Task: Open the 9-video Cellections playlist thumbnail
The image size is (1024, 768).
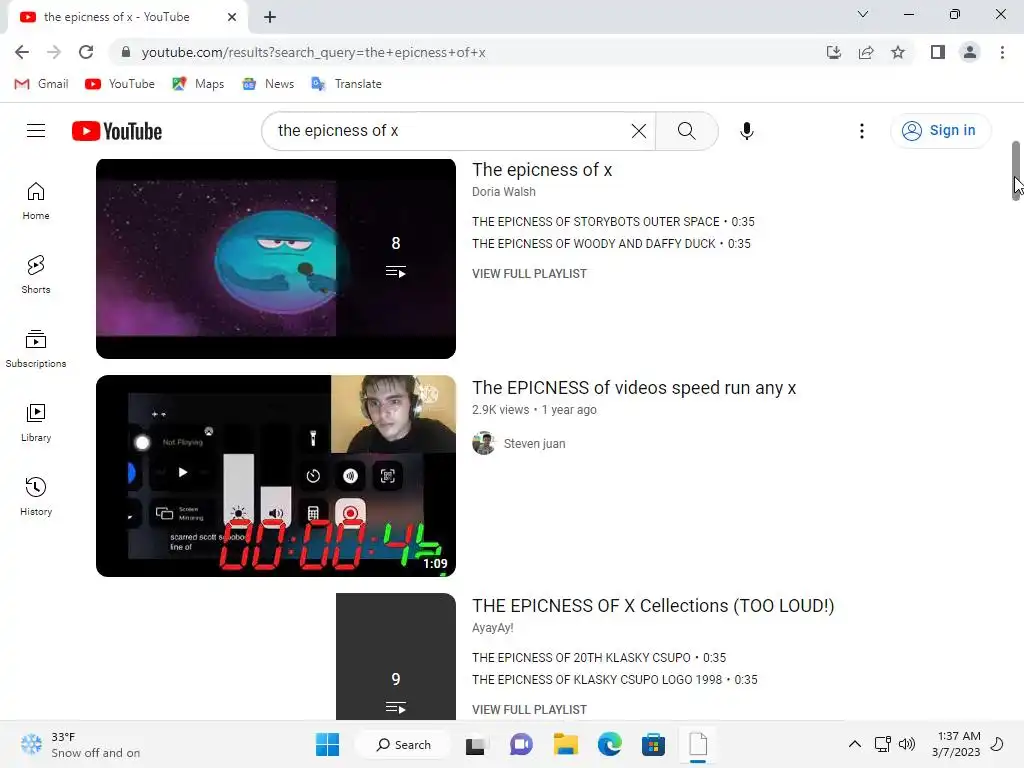Action: [x=396, y=656]
